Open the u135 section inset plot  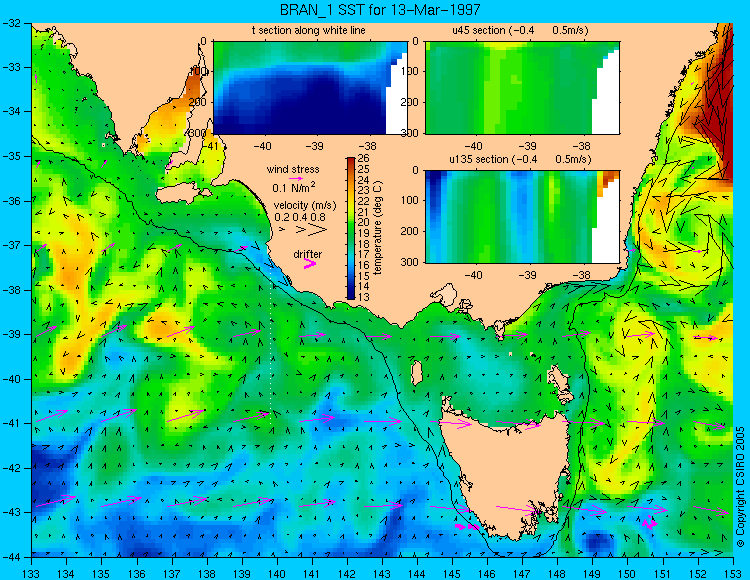[522, 217]
